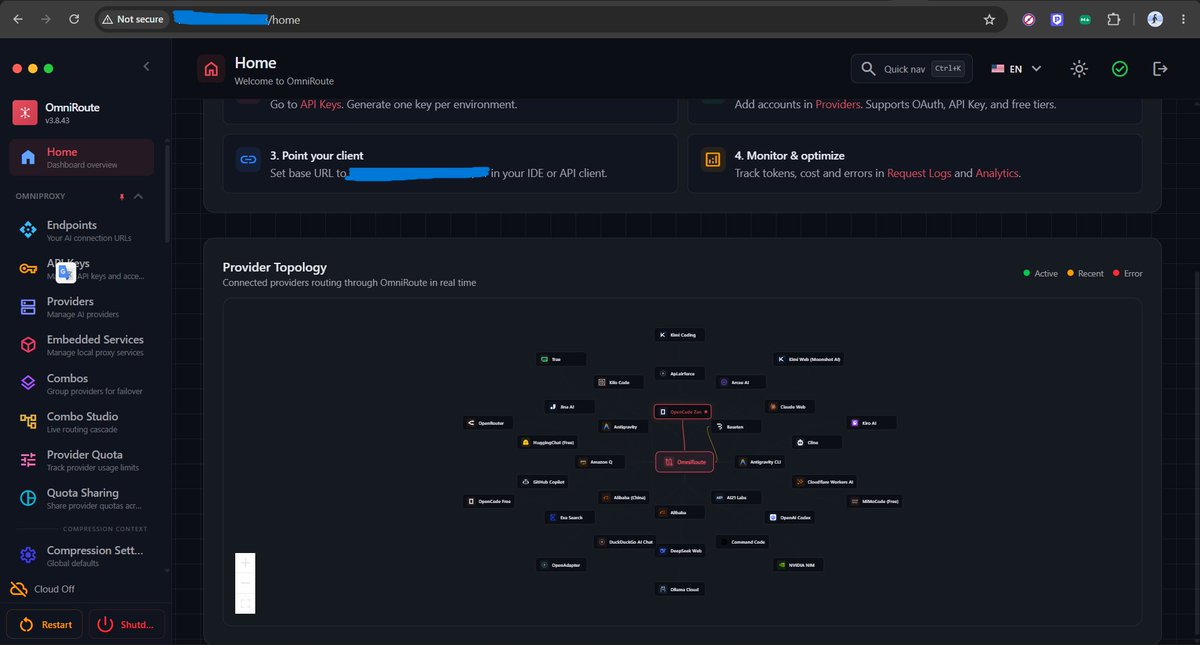Viewport: 1200px width, 645px height.
Task: Toggle the light/dark theme sun icon
Action: click(1079, 69)
